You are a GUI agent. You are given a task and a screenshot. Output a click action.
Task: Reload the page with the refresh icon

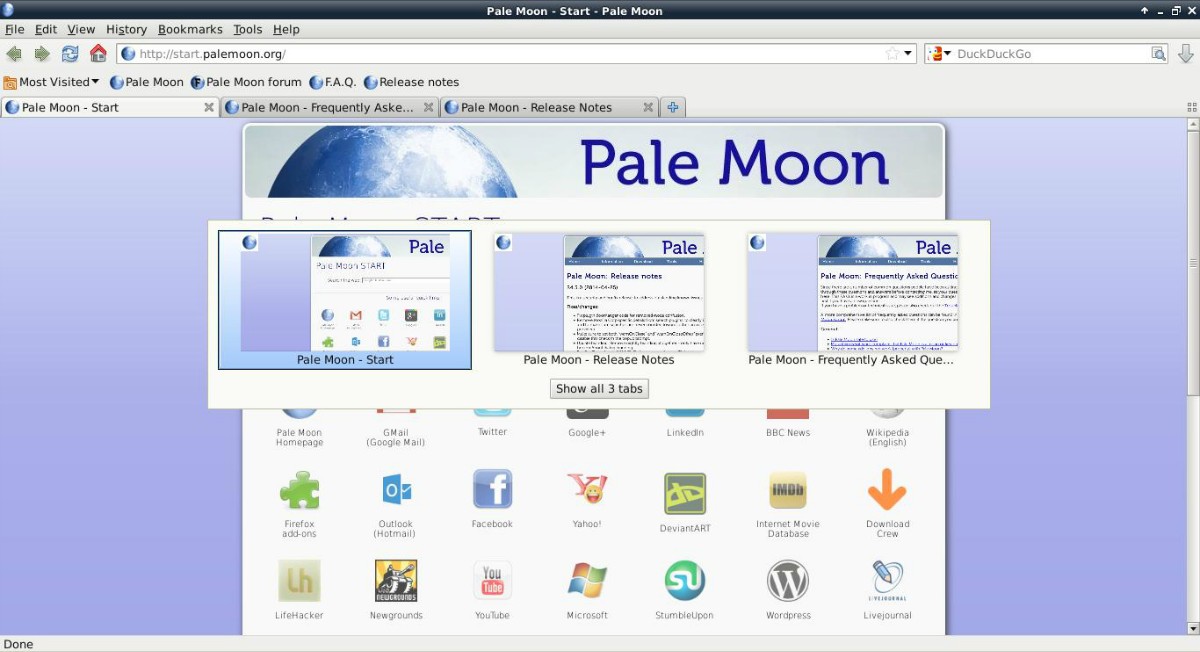[70, 54]
